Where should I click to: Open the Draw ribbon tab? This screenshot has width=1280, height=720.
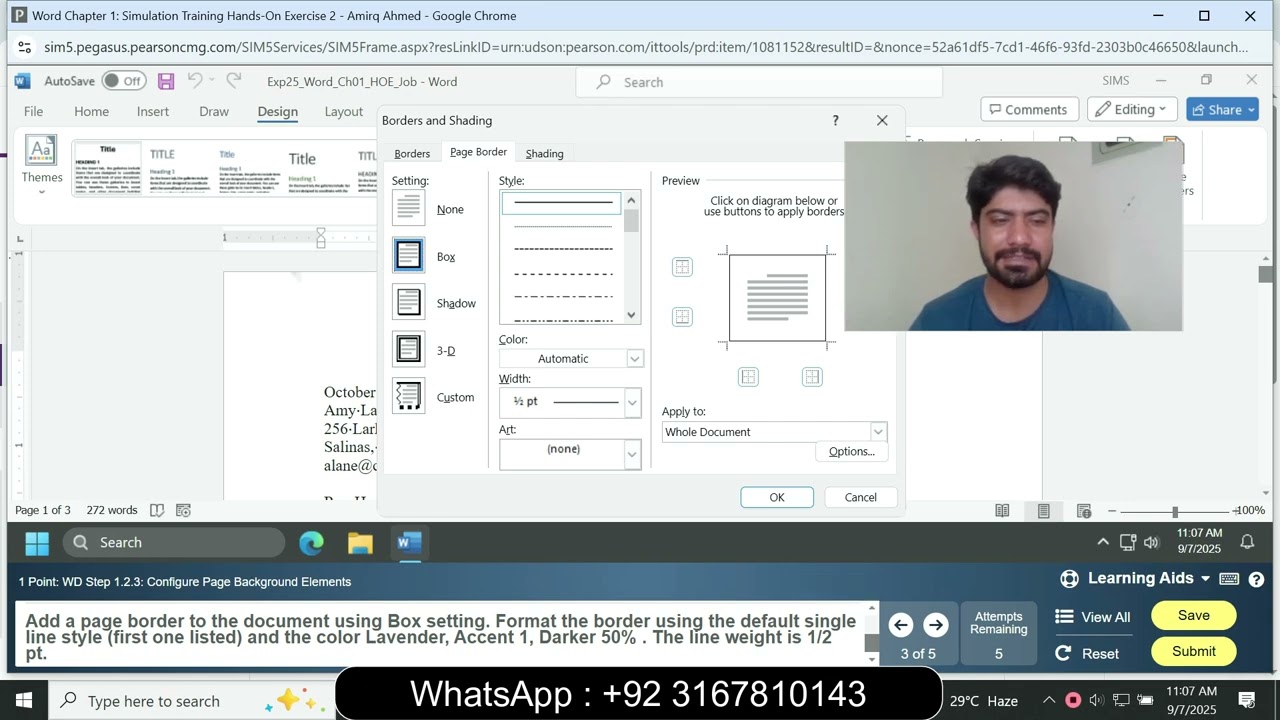214,111
